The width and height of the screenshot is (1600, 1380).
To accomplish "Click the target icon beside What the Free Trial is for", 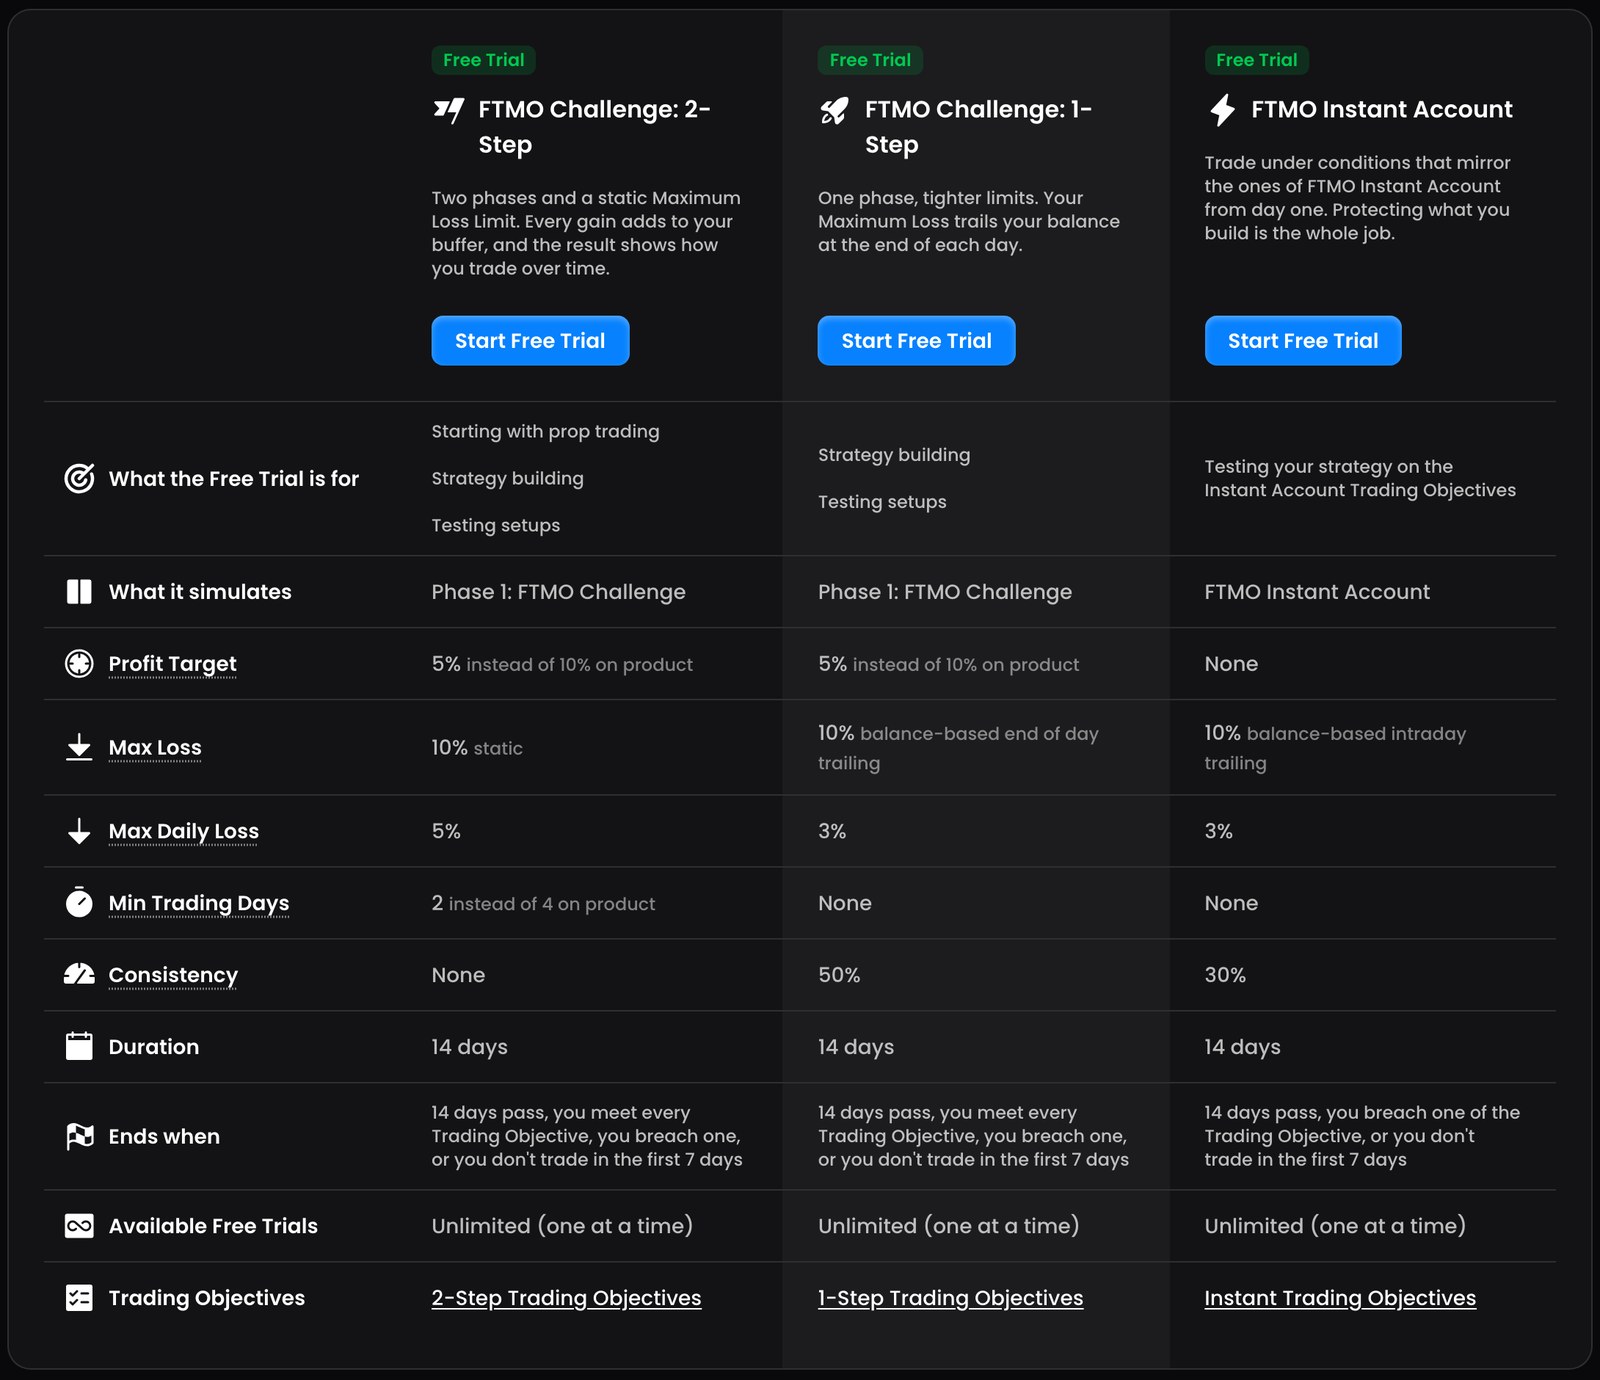I will point(79,479).
